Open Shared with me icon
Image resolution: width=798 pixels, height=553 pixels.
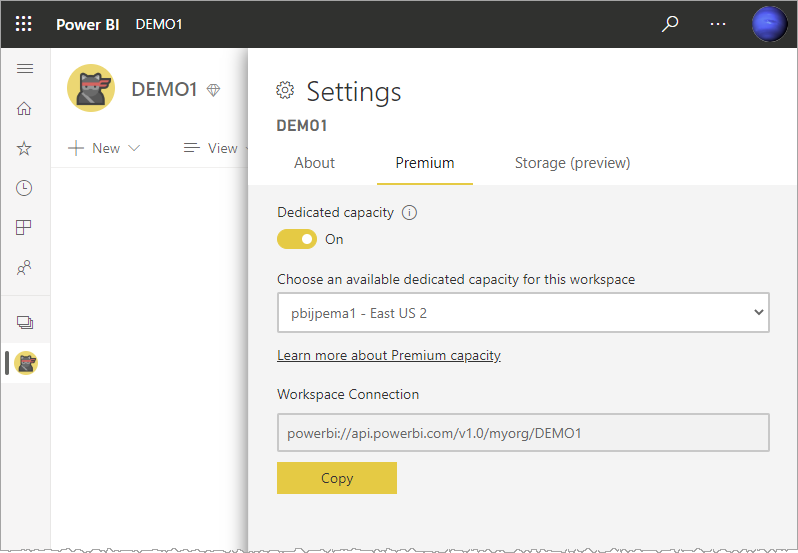point(24,267)
